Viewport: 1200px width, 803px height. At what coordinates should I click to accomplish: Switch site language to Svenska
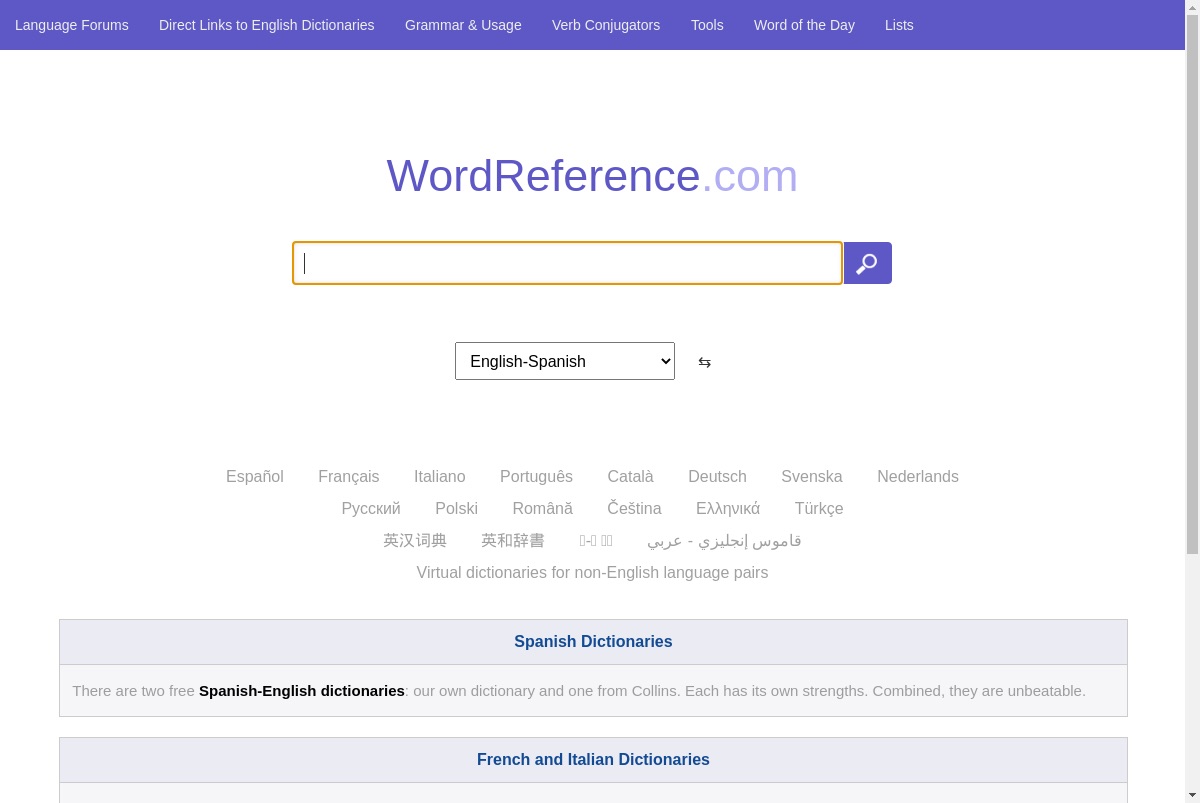812,477
